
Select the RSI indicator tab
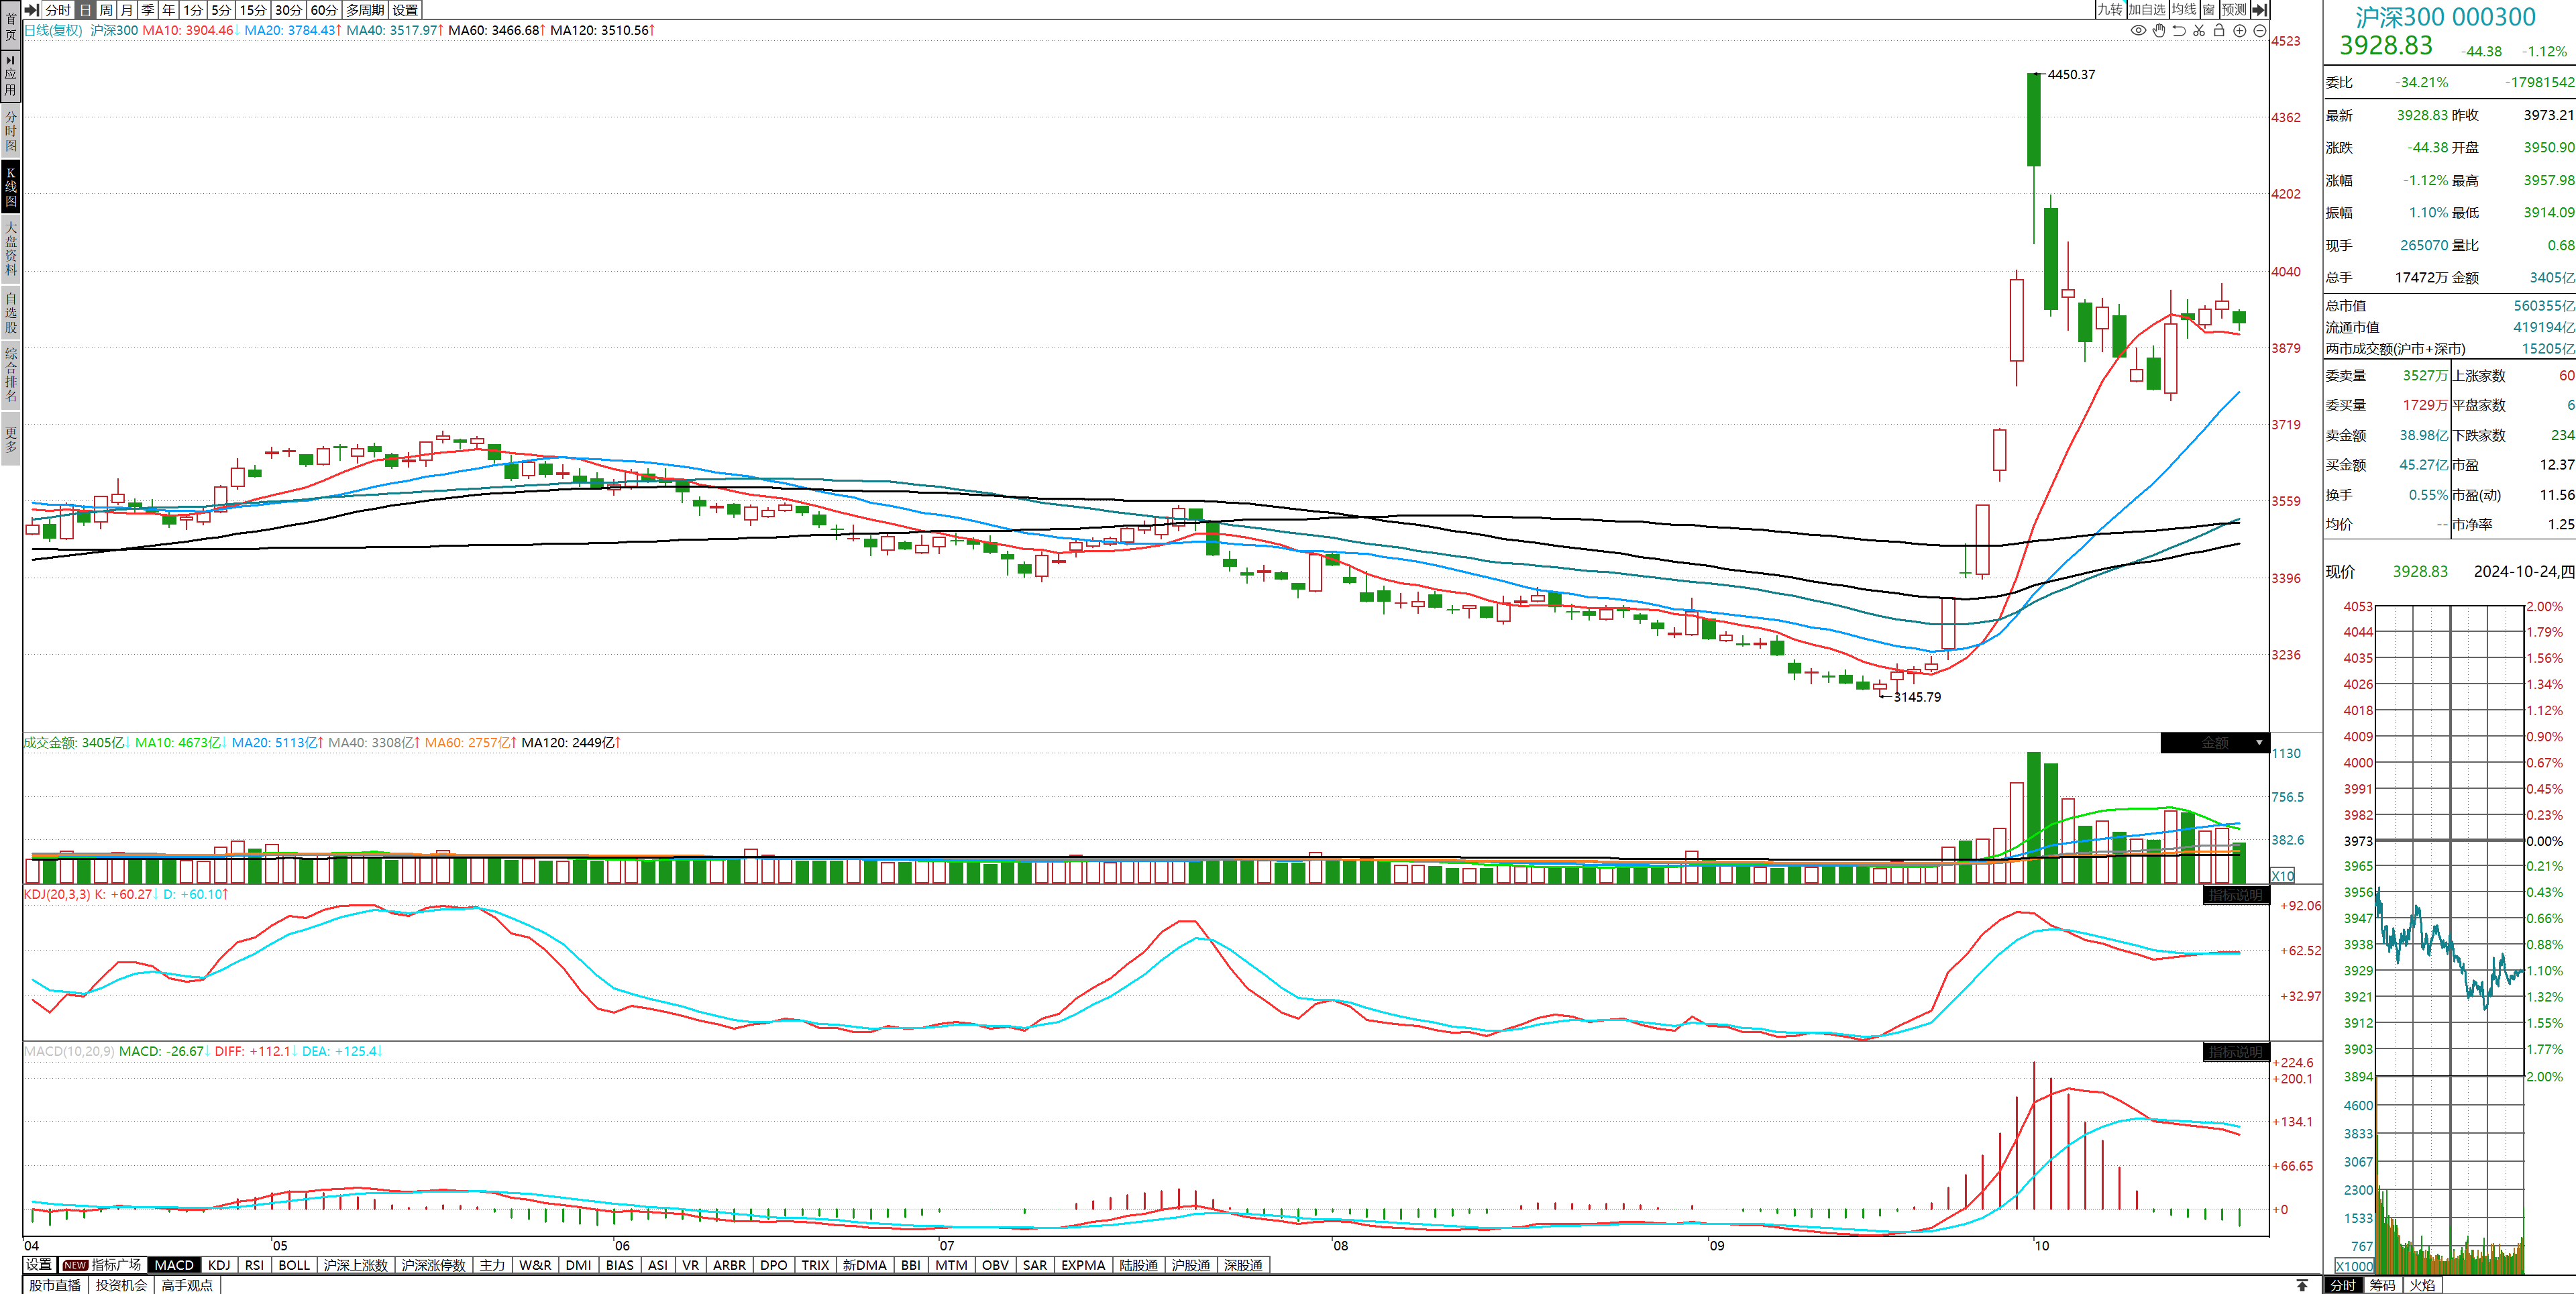[x=255, y=1265]
